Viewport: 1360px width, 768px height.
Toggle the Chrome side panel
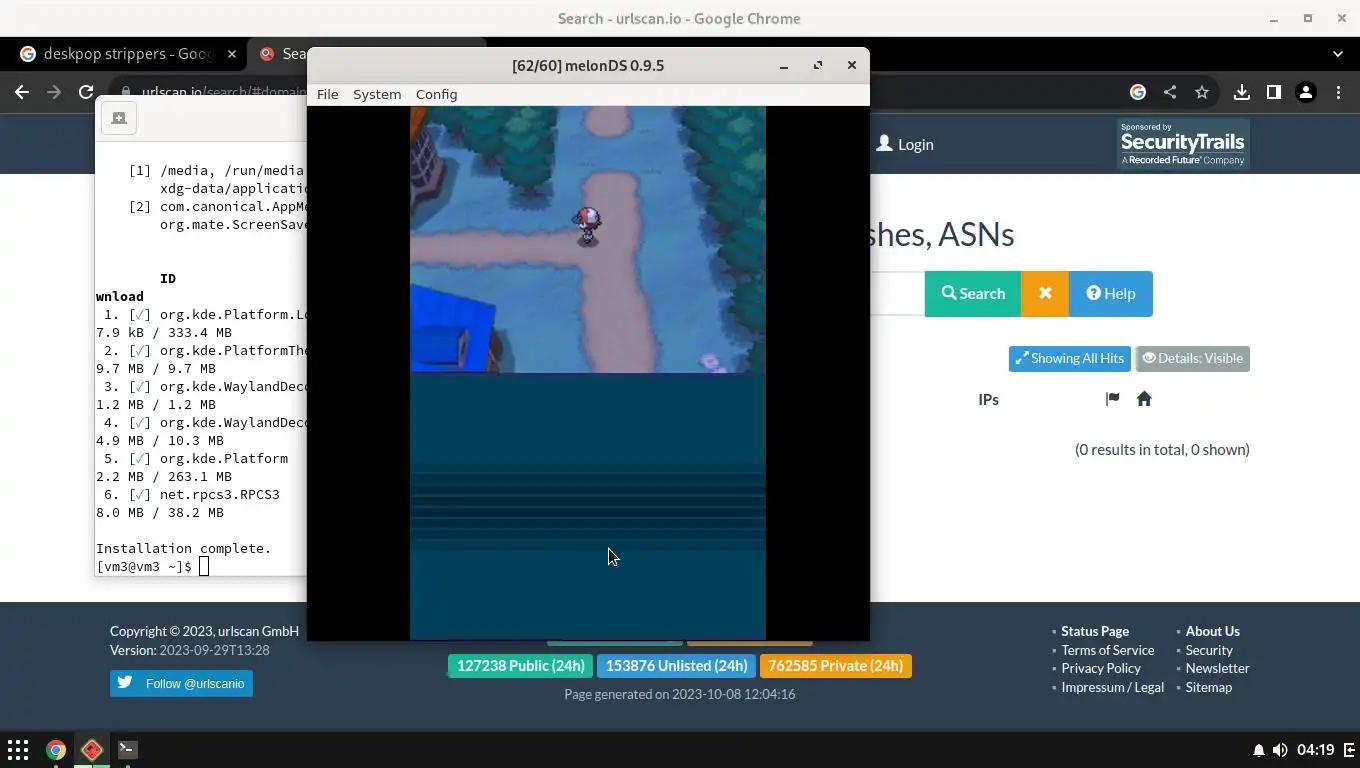tap(1273, 92)
